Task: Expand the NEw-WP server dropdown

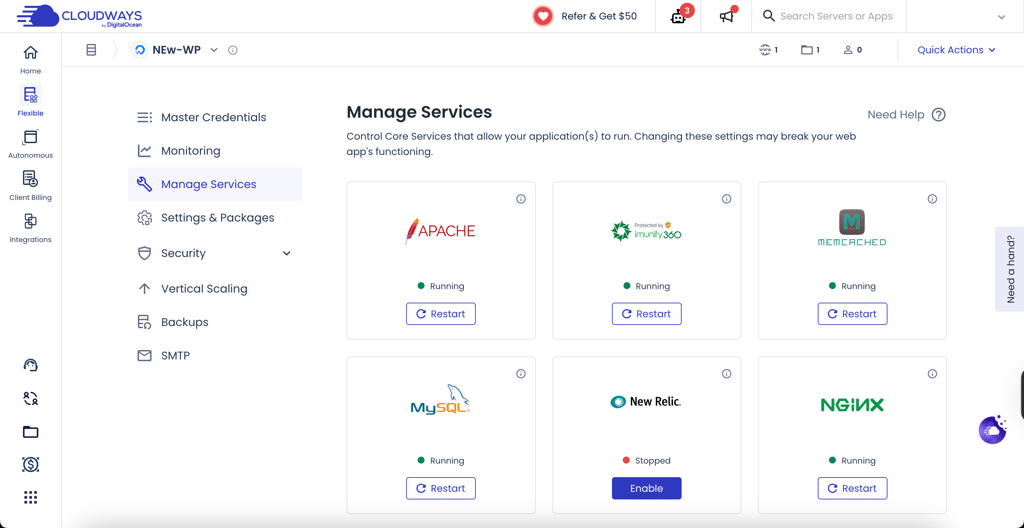Action: pos(214,50)
